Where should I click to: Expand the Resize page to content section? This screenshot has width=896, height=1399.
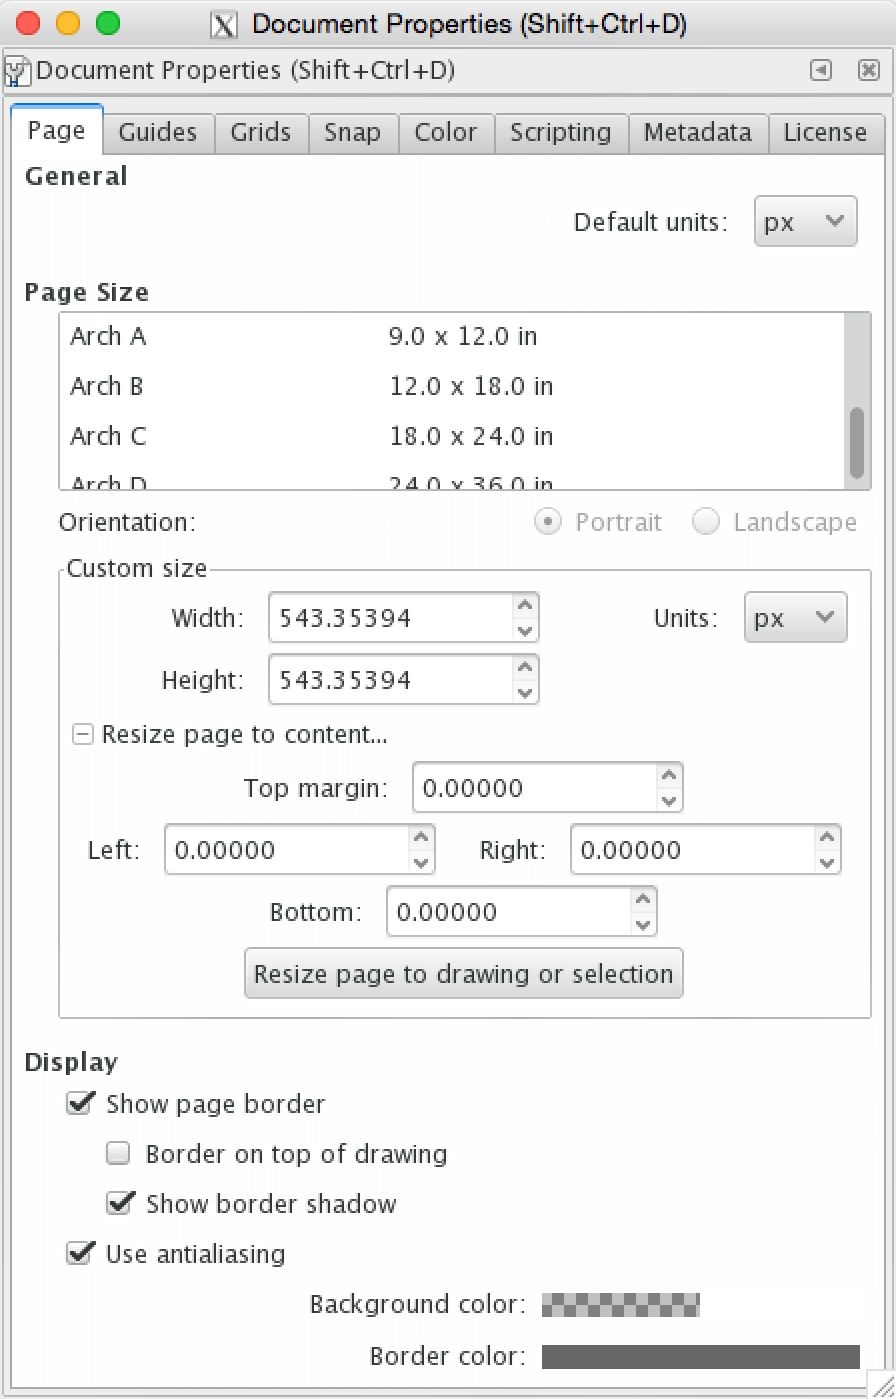point(83,734)
